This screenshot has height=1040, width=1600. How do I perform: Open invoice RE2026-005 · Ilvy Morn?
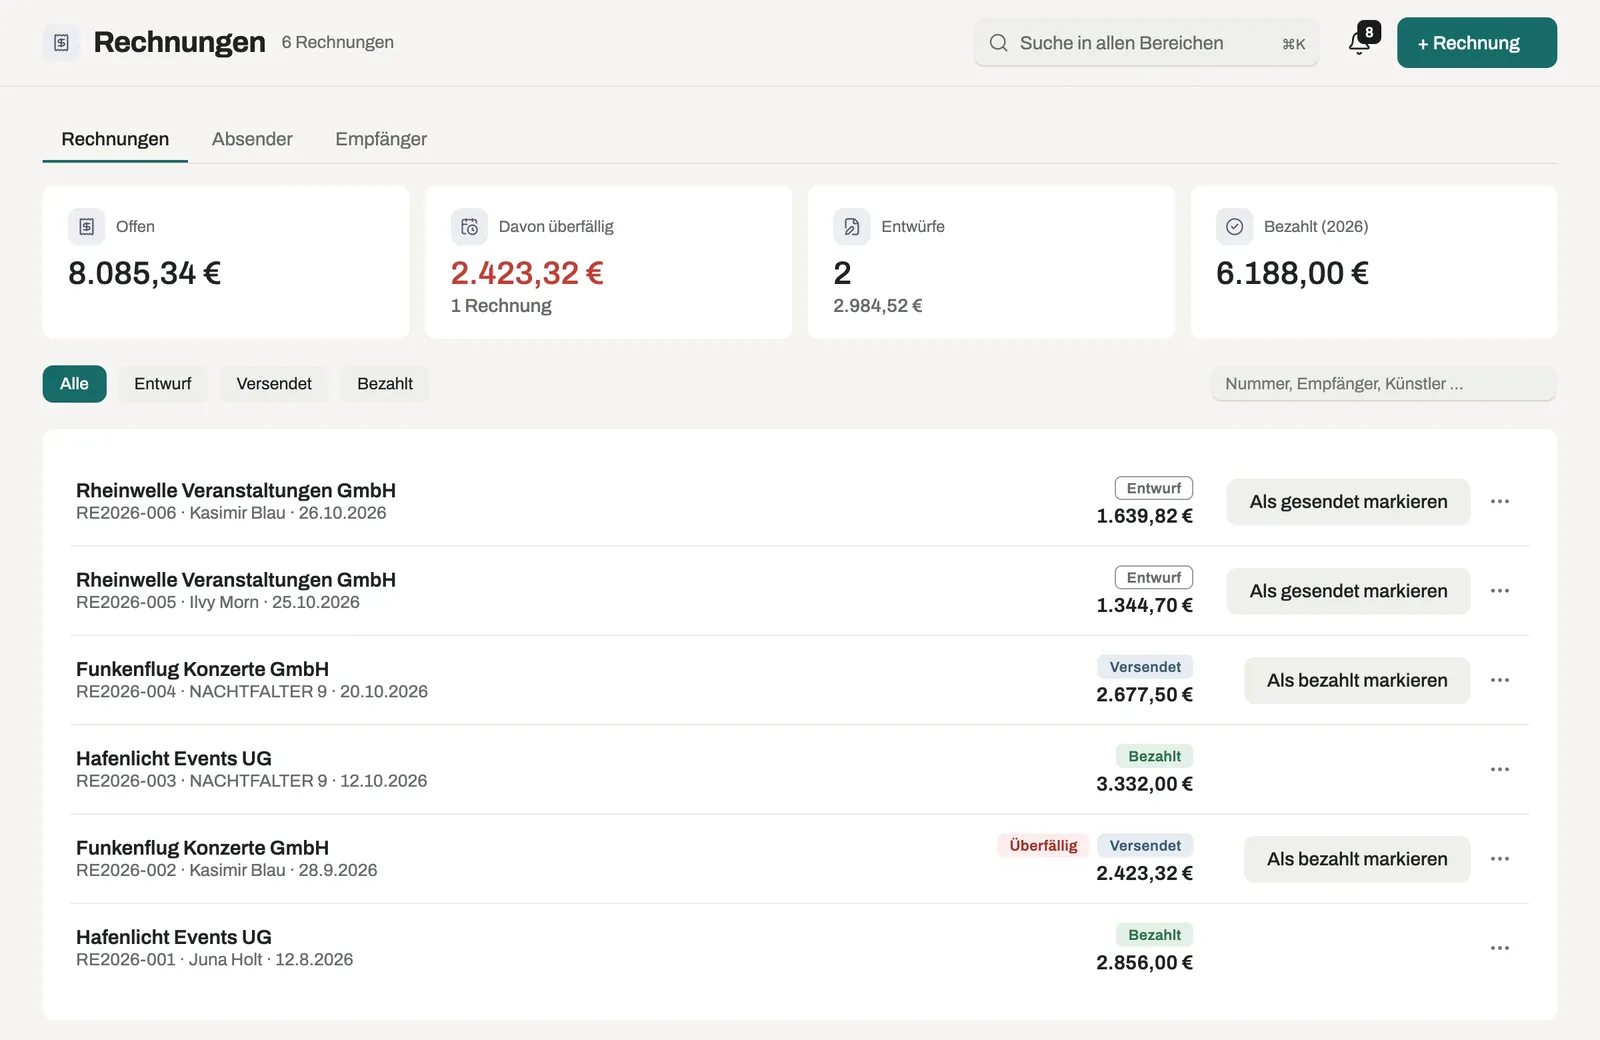click(799, 591)
